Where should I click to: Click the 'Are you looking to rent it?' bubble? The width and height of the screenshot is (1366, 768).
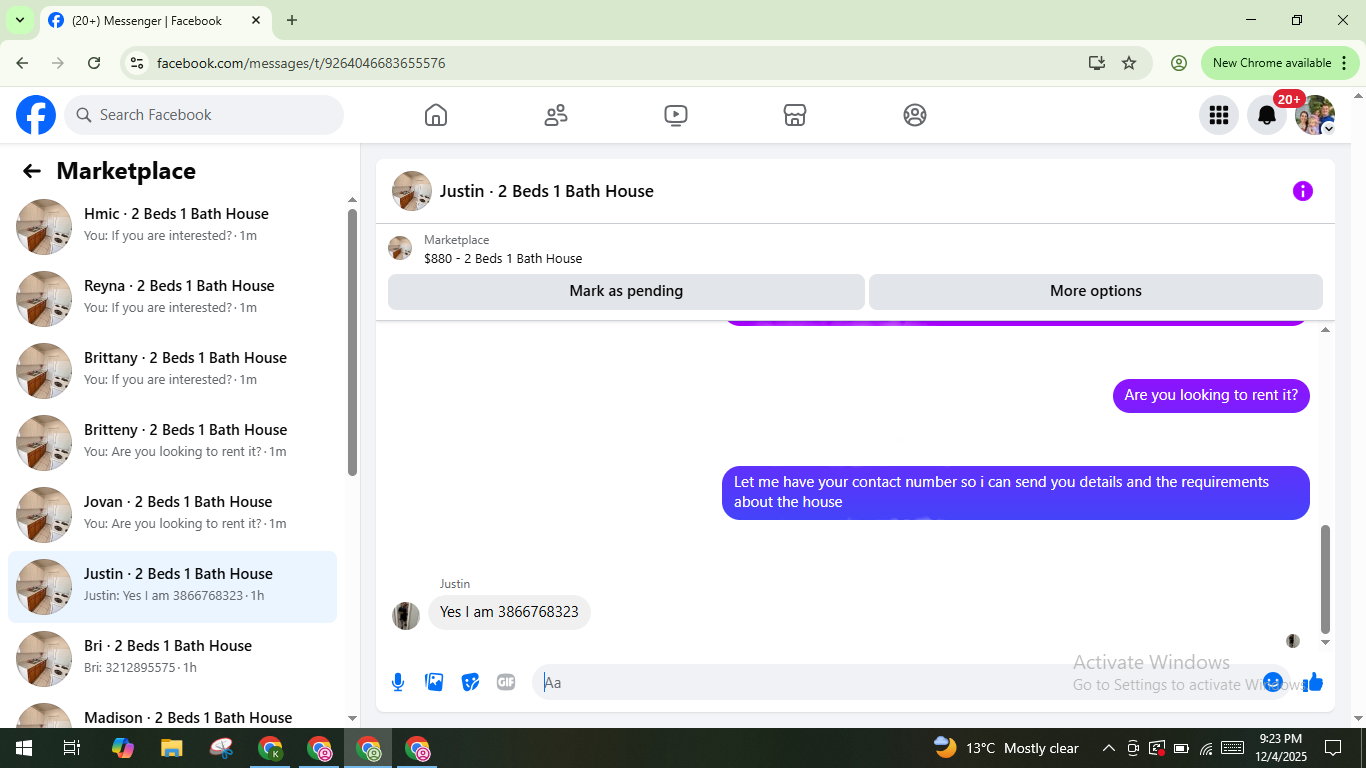1211,395
